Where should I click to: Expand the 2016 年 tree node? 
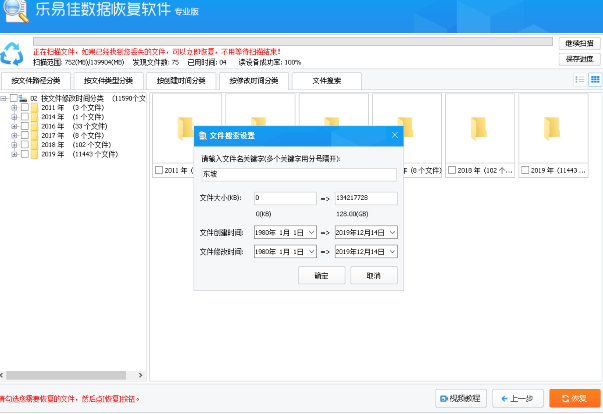pyautogui.click(x=14, y=126)
